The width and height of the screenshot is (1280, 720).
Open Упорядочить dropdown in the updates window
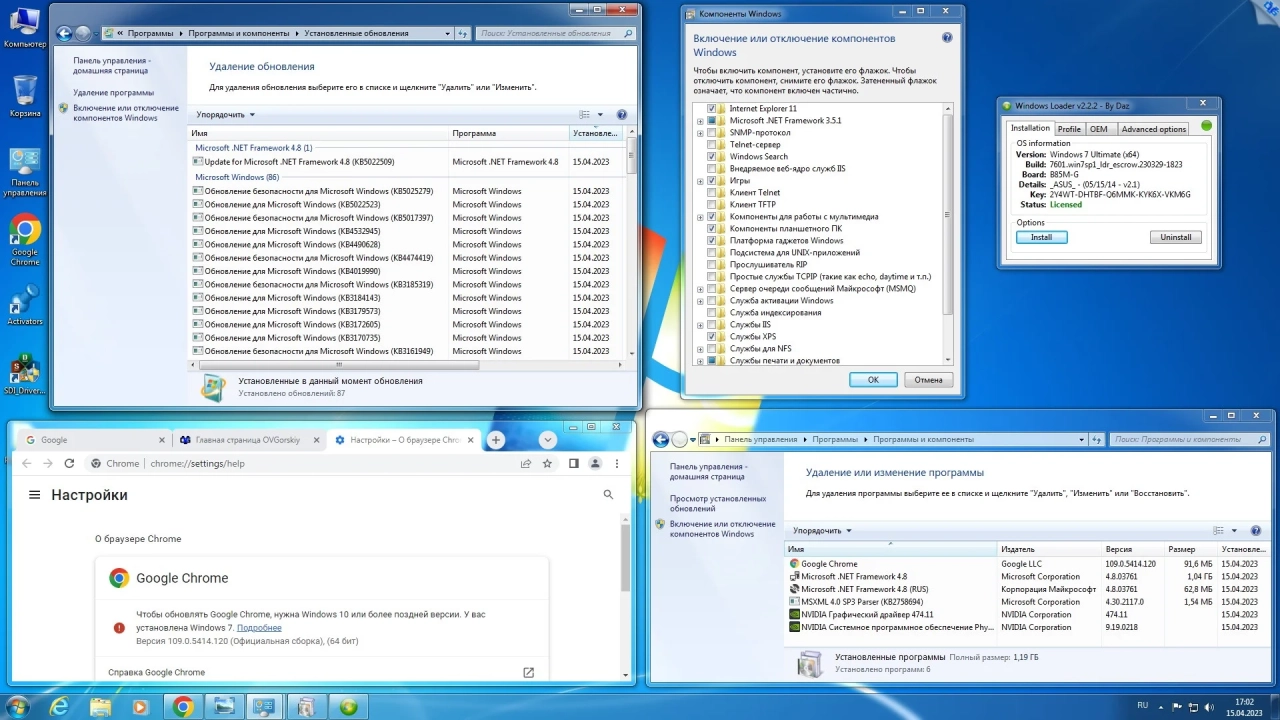(225, 115)
